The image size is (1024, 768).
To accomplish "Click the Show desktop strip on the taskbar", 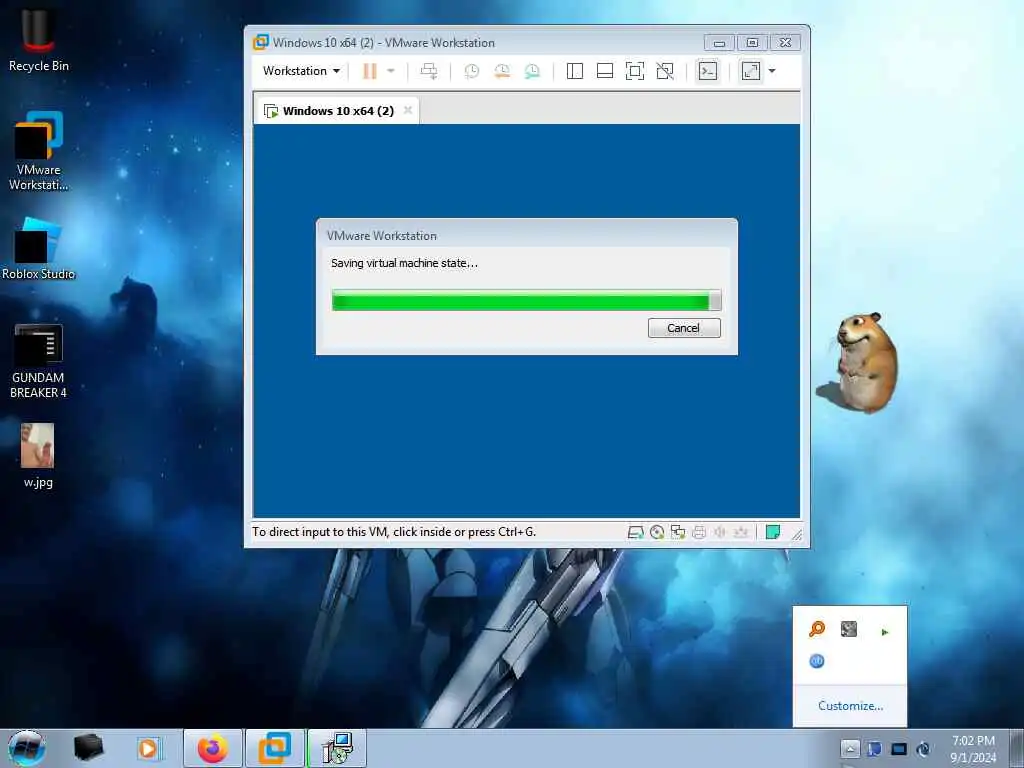I will point(1017,748).
